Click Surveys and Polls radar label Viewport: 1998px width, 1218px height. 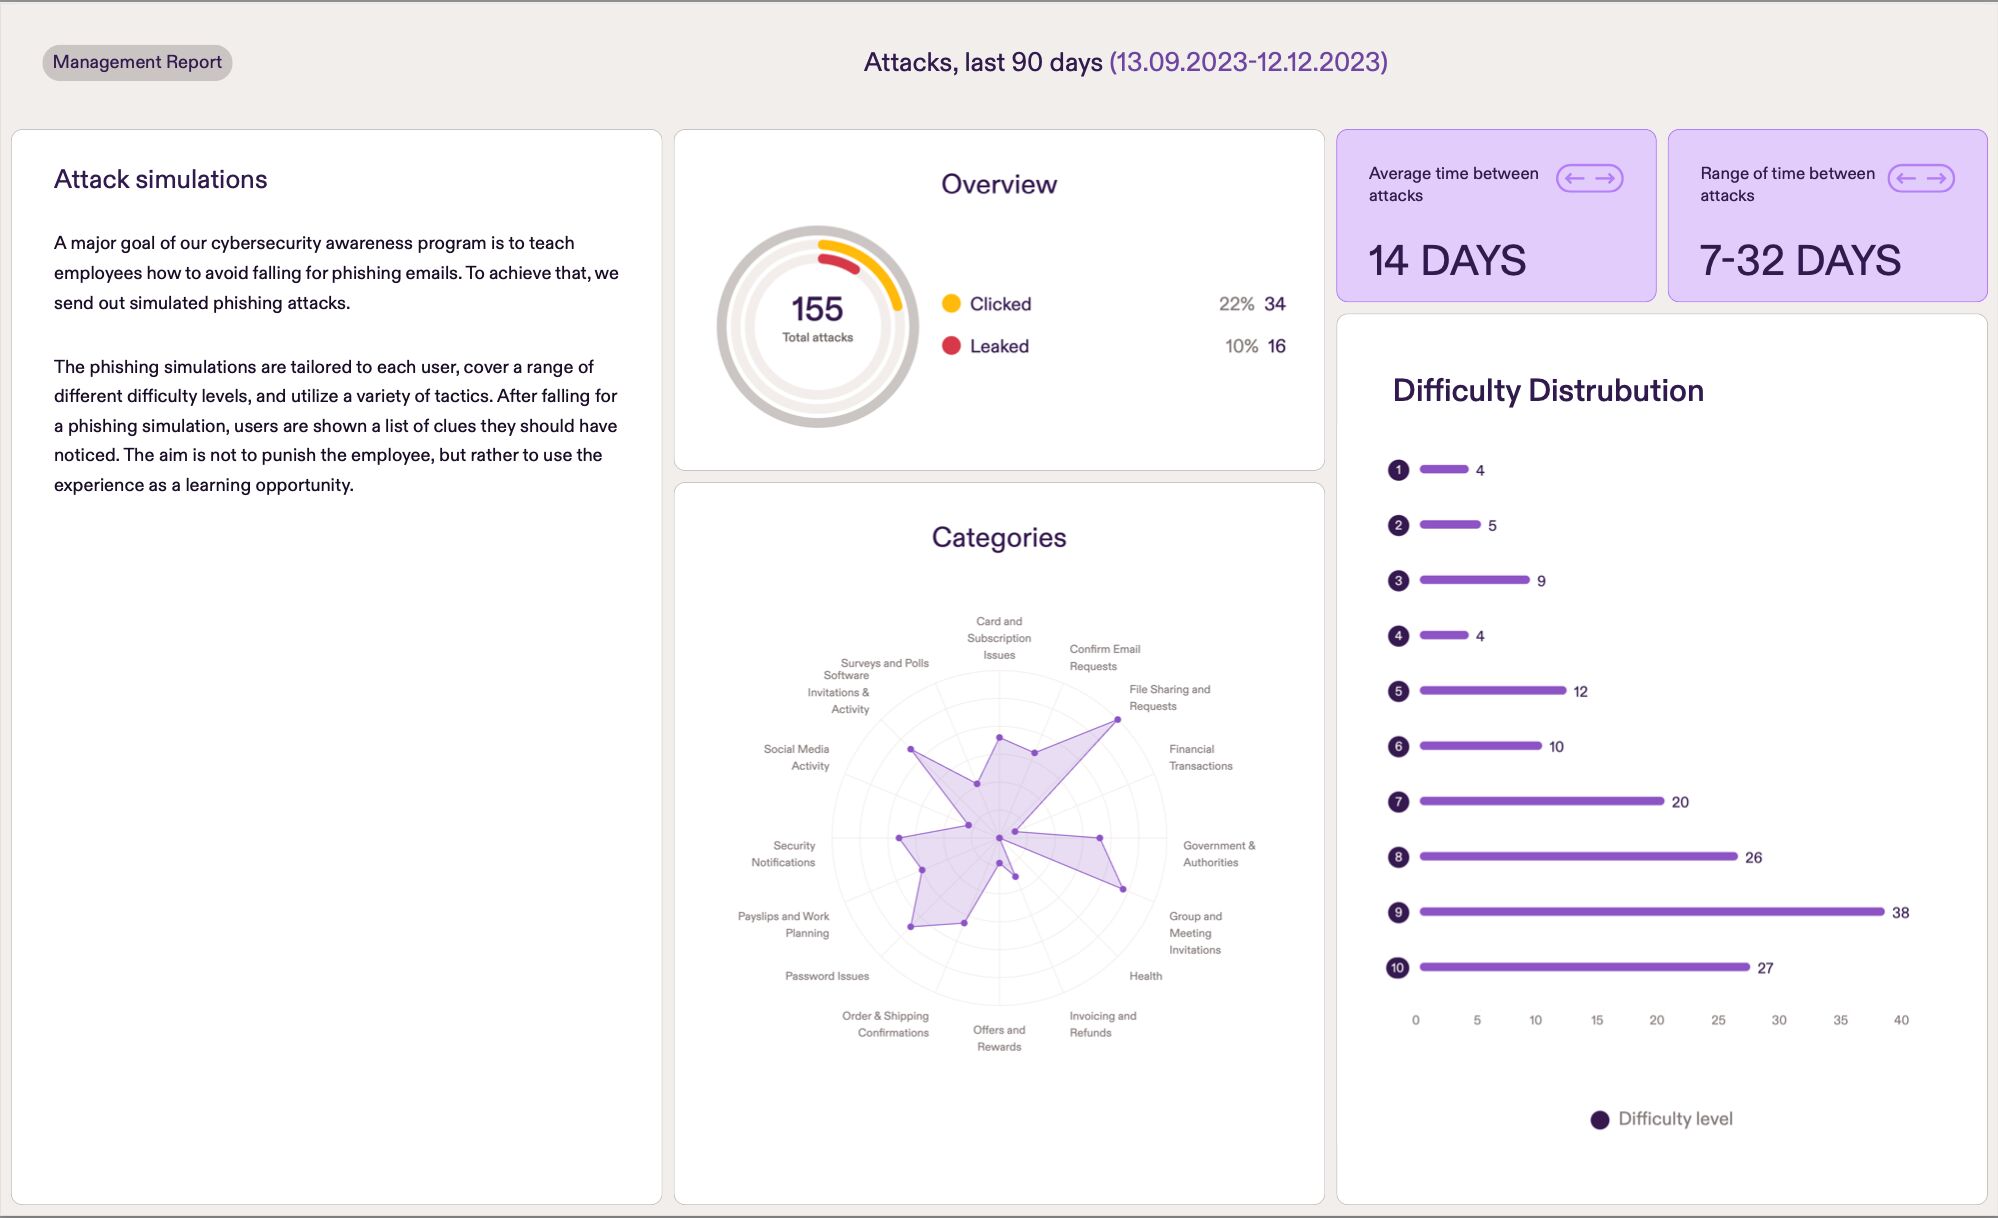tap(885, 663)
